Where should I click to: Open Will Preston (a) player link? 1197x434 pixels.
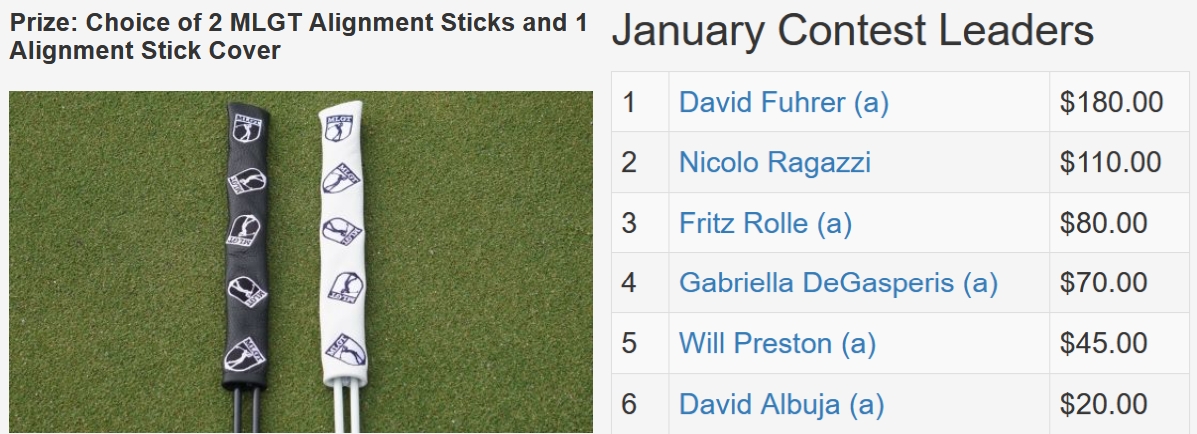(777, 343)
